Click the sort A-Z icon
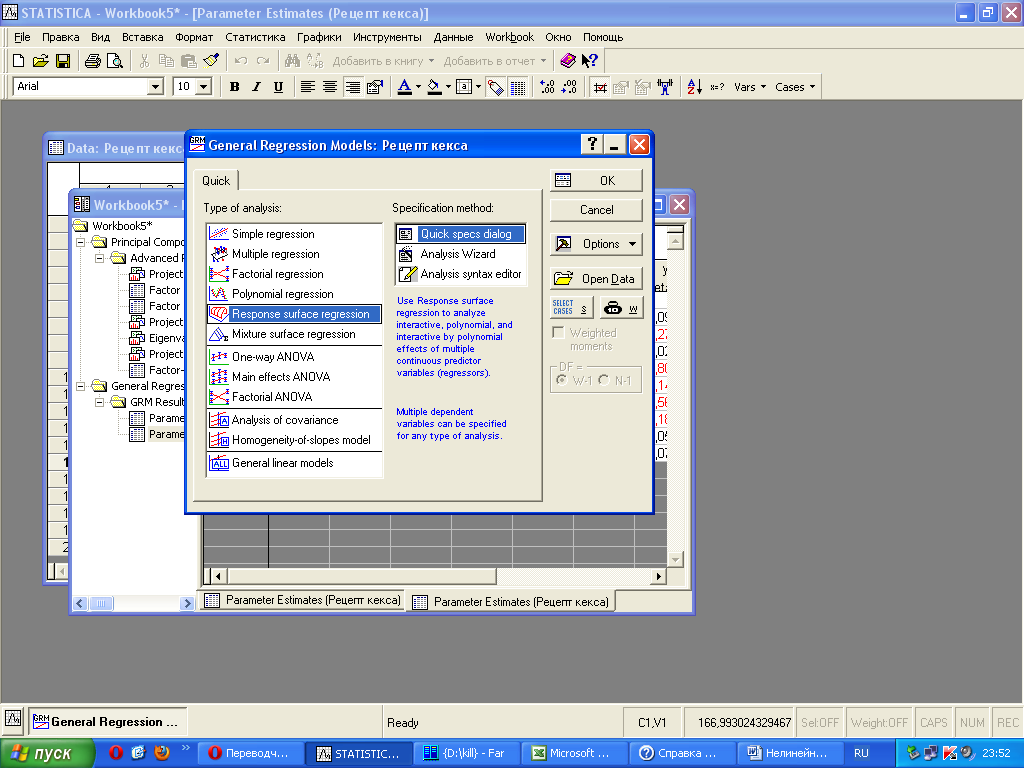1024x768 pixels. tap(695, 87)
